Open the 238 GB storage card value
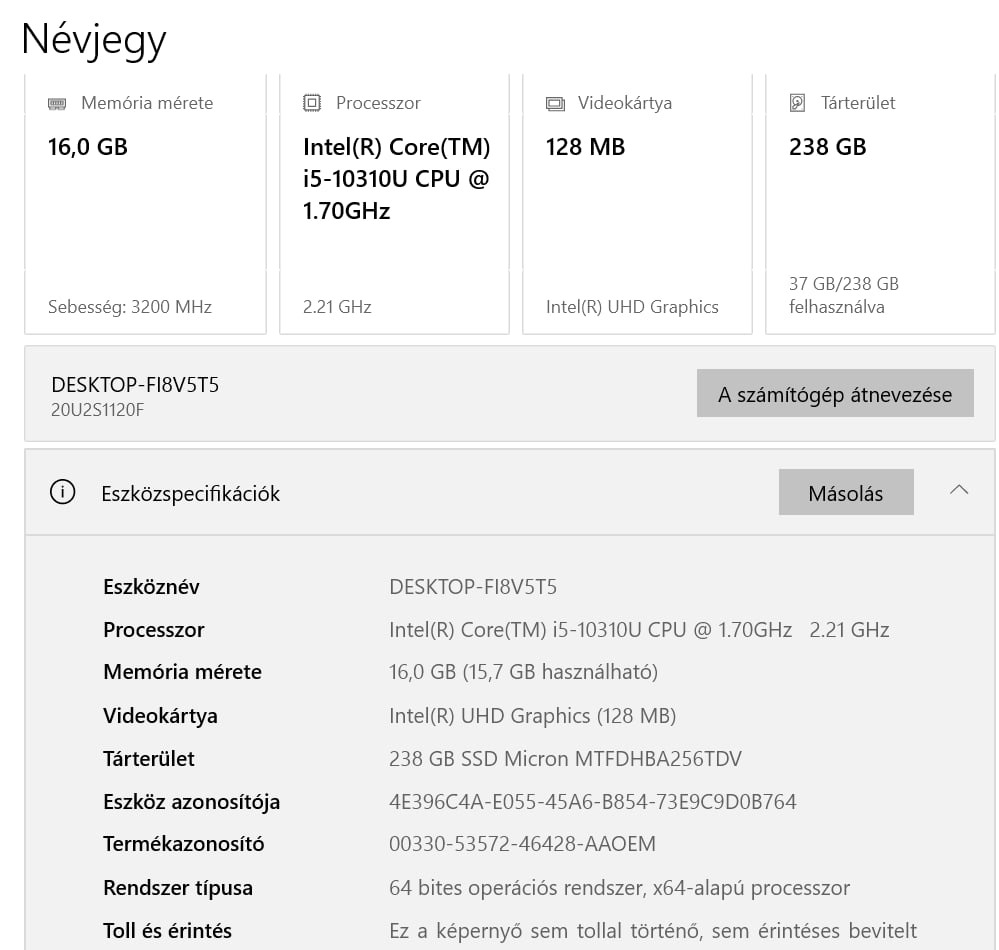999x950 pixels. 827,147
